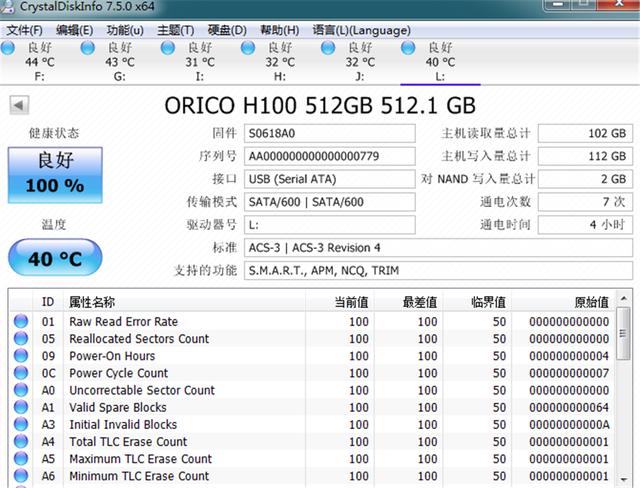Click the 原始值 column header

[562, 302]
